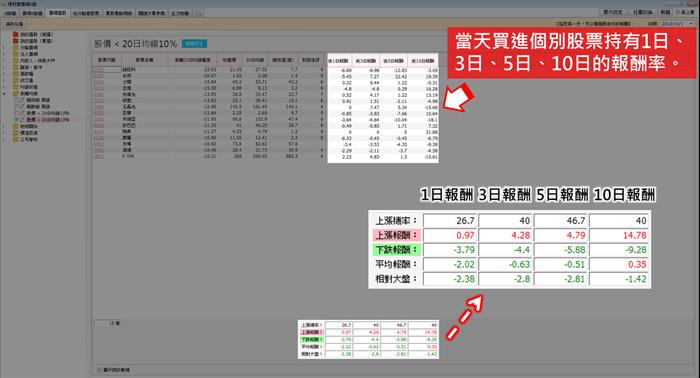Image resolution: width=700 pixels, height=378 pixels.
Task: Open the 內部人、持股大戶 tree folder label
Action: (x=38, y=60)
